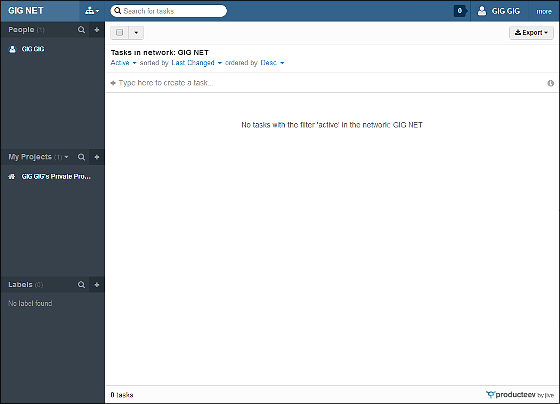
Task: Search people with the magnifier icon
Action: coord(81,30)
